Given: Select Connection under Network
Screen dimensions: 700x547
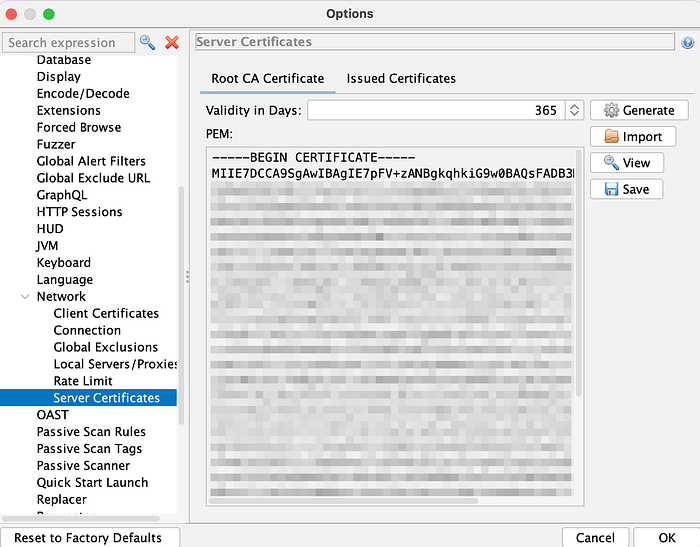Looking at the screenshot, I should 87,330.
